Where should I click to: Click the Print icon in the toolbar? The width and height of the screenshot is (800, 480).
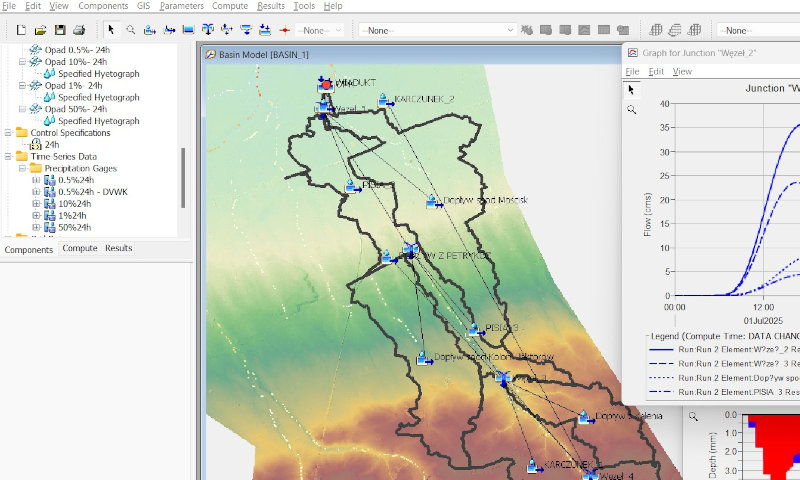click(79, 30)
